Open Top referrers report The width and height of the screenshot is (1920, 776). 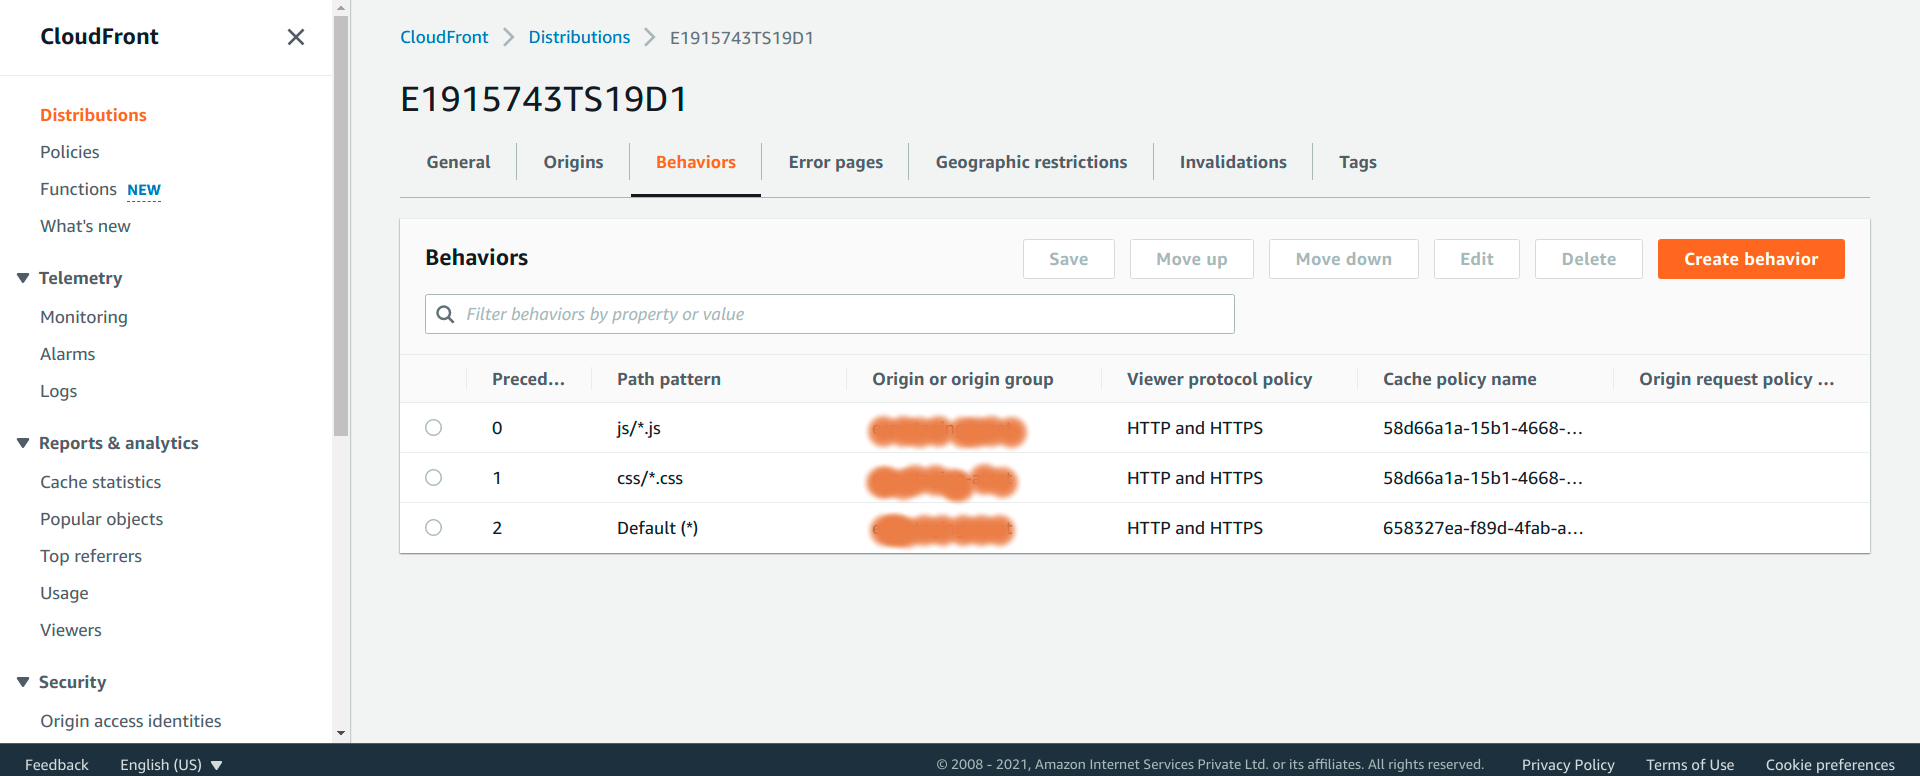click(x=91, y=556)
